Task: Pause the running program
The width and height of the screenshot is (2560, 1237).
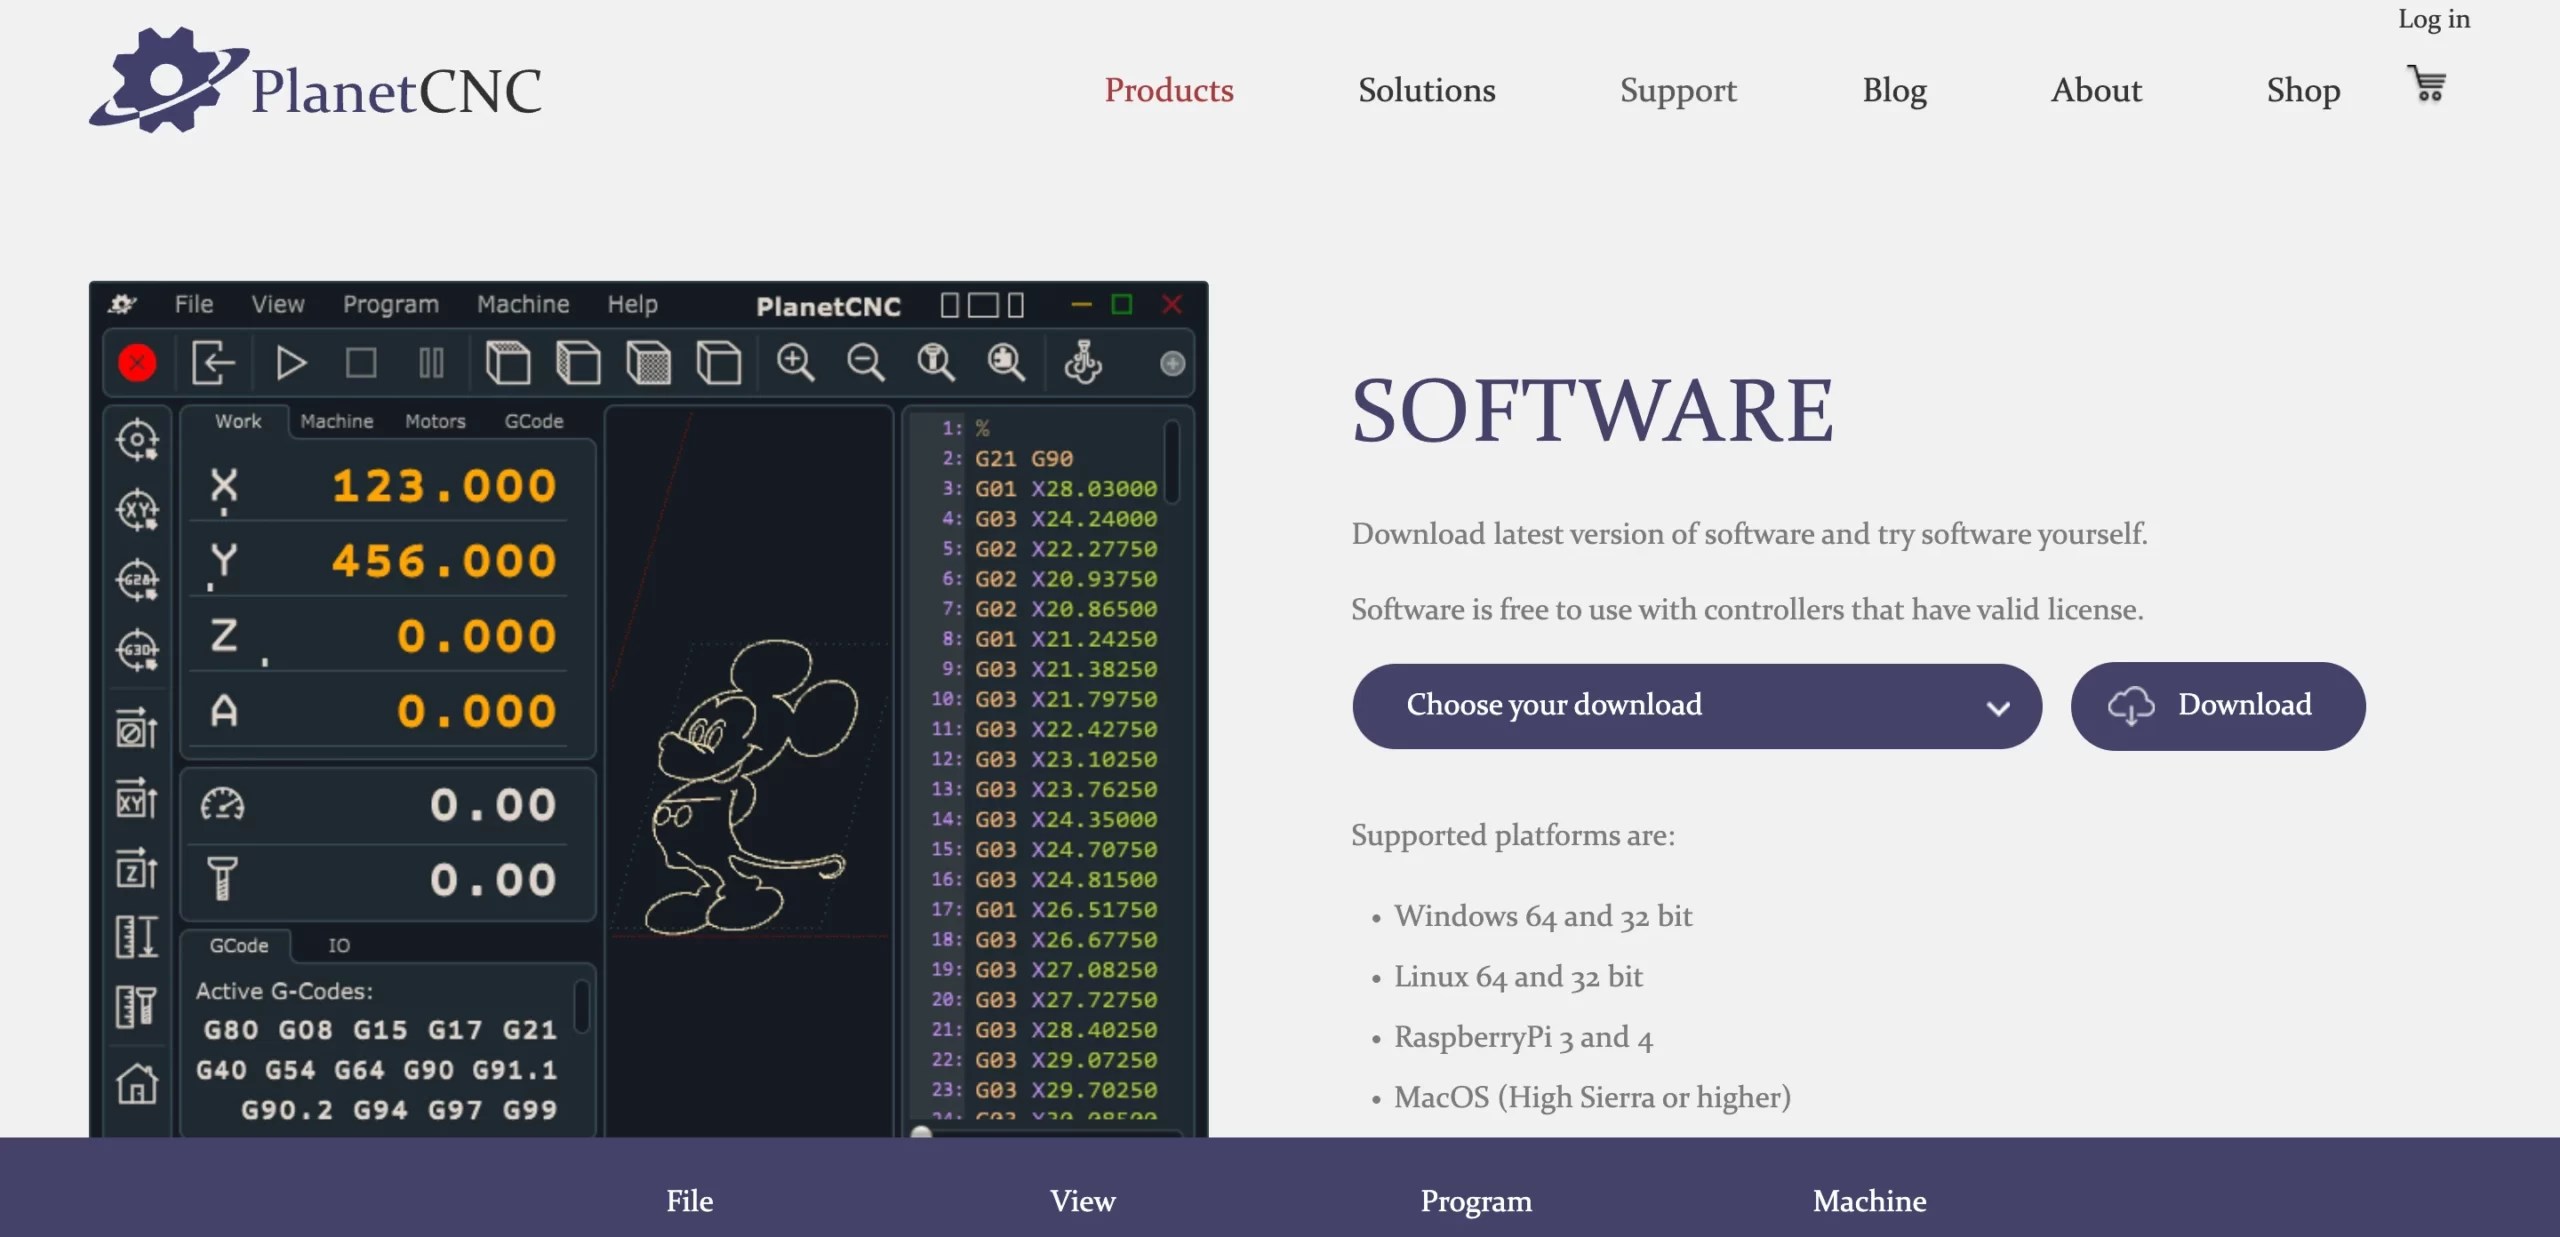Action: 430,362
